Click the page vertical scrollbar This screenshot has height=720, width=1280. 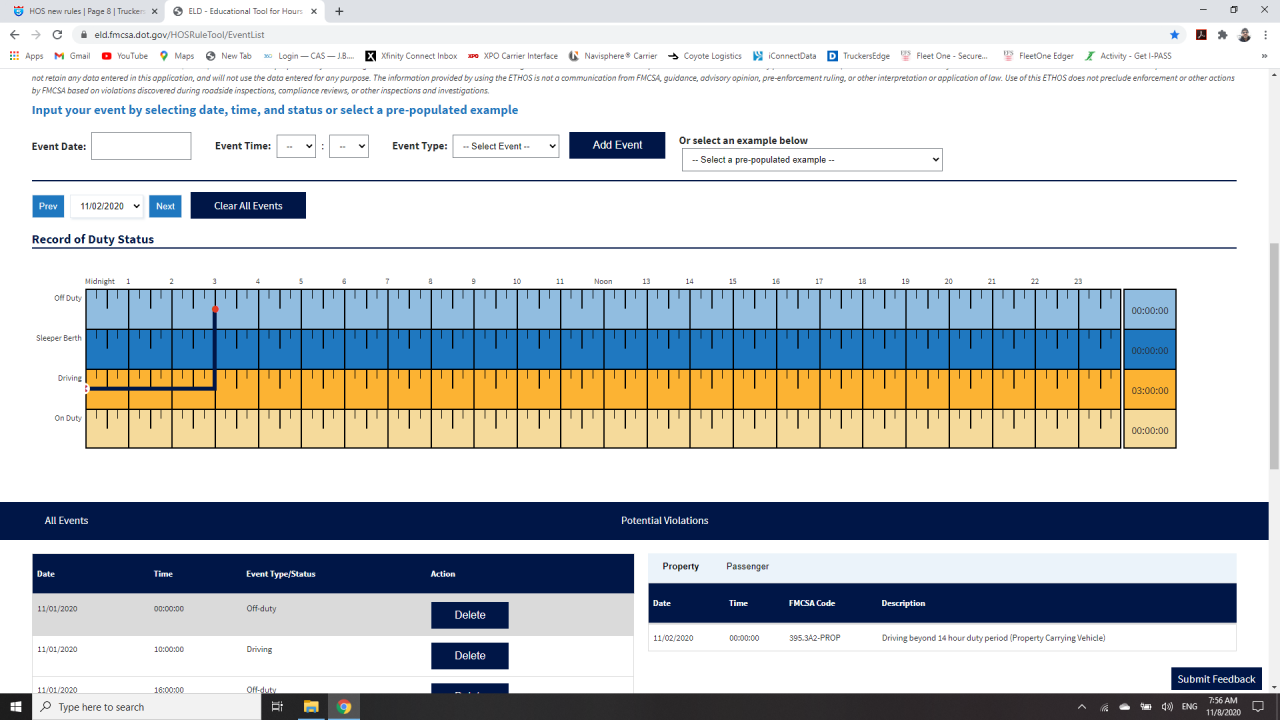(1274, 355)
